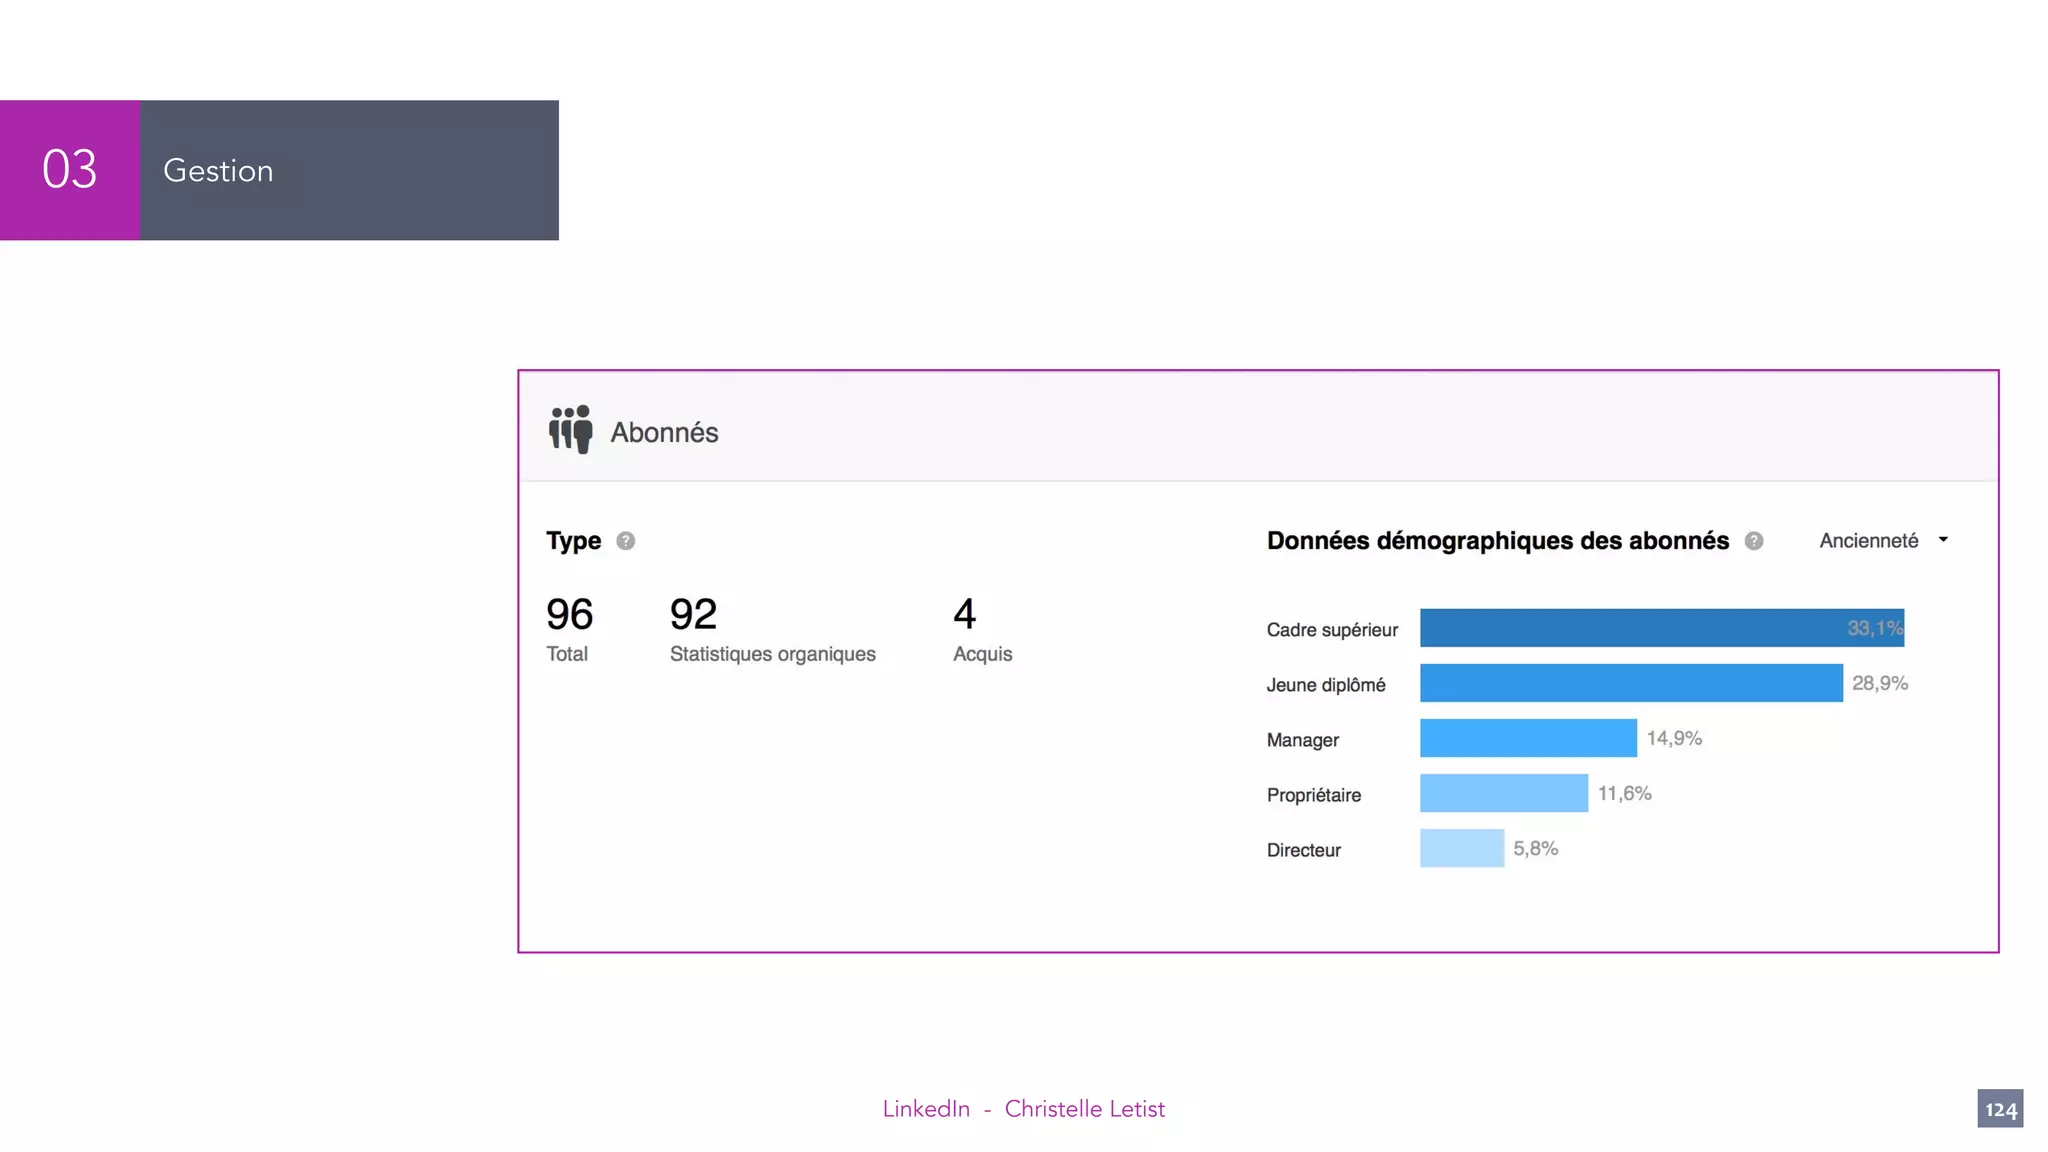
Task: Click the help icon next to Type
Action: [x=625, y=541]
